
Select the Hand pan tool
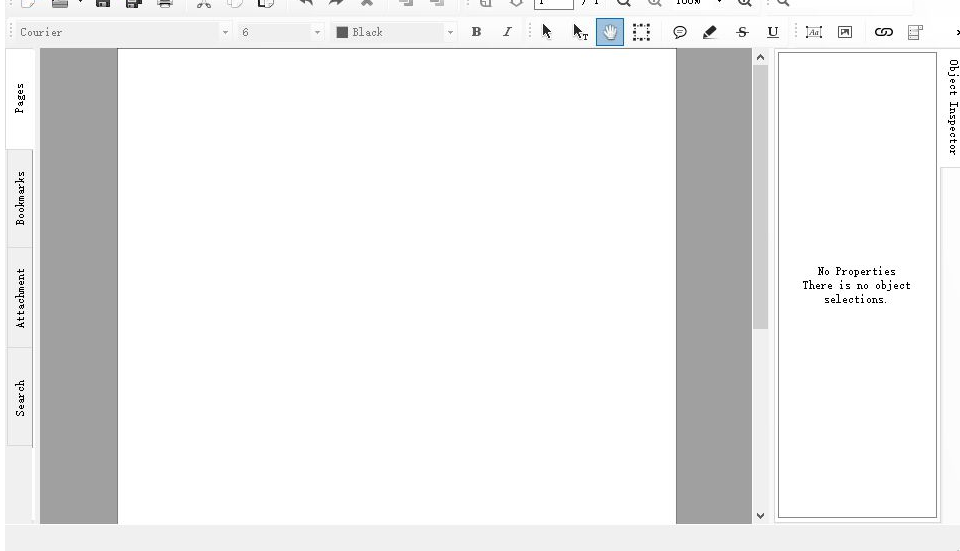coord(610,32)
